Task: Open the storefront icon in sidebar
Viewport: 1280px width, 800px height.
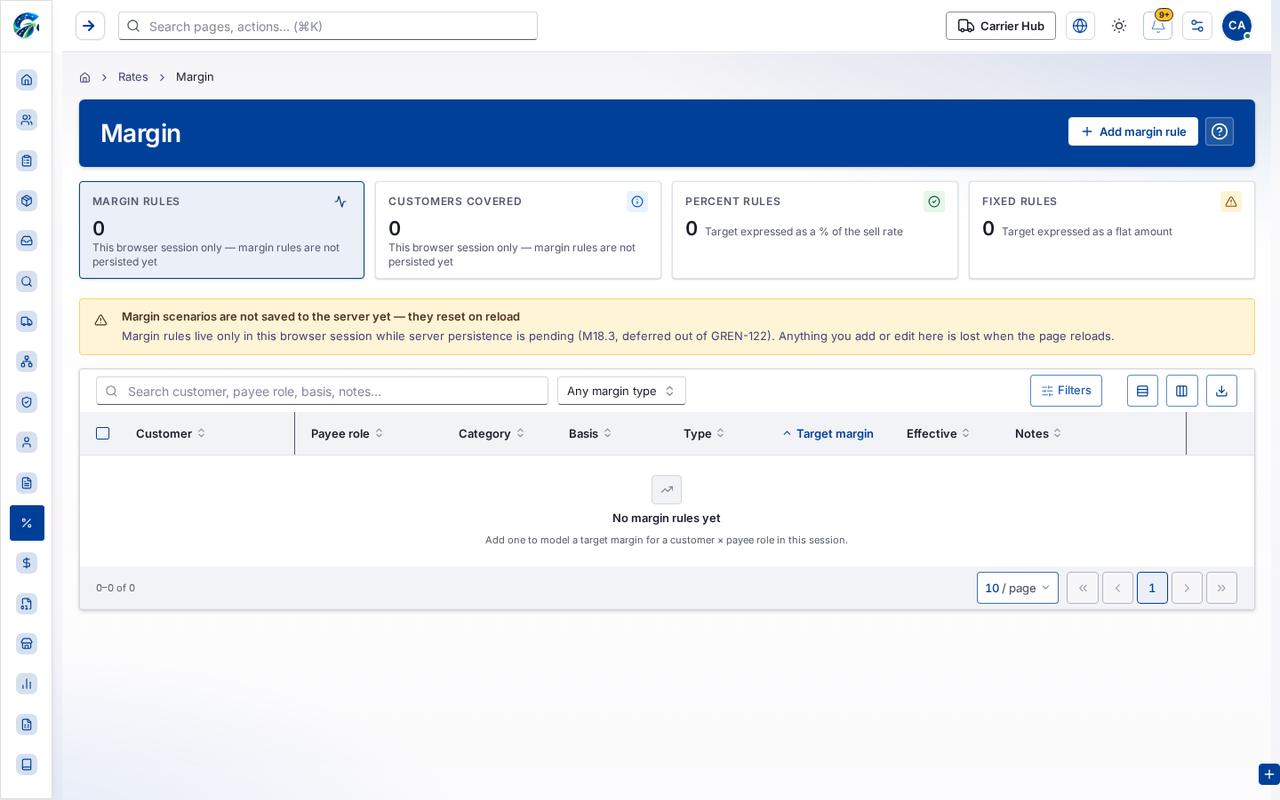Action: pyautogui.click(x=27, y=643)
